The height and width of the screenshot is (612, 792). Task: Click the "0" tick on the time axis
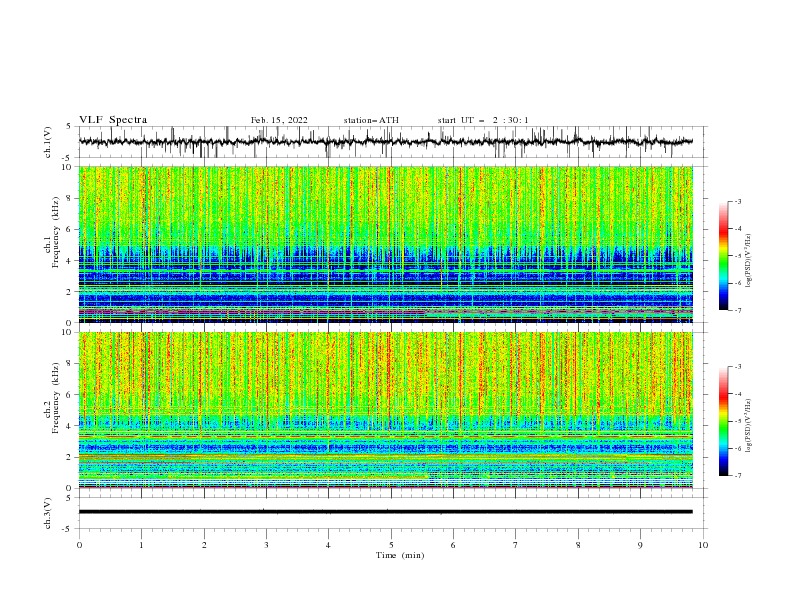(x=79, y=545)
